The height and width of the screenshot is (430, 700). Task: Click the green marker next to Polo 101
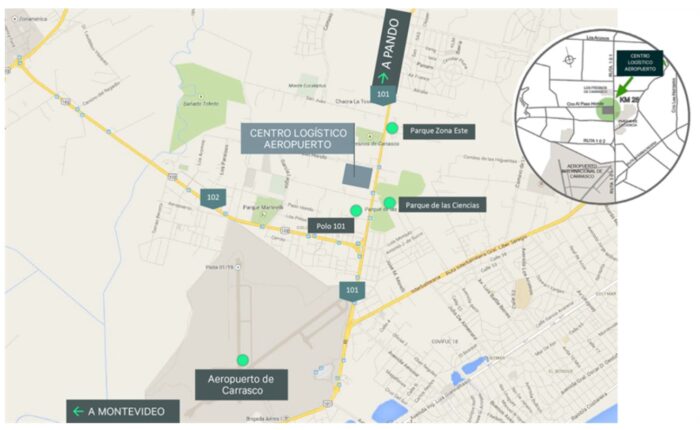(x=356, y=210)
